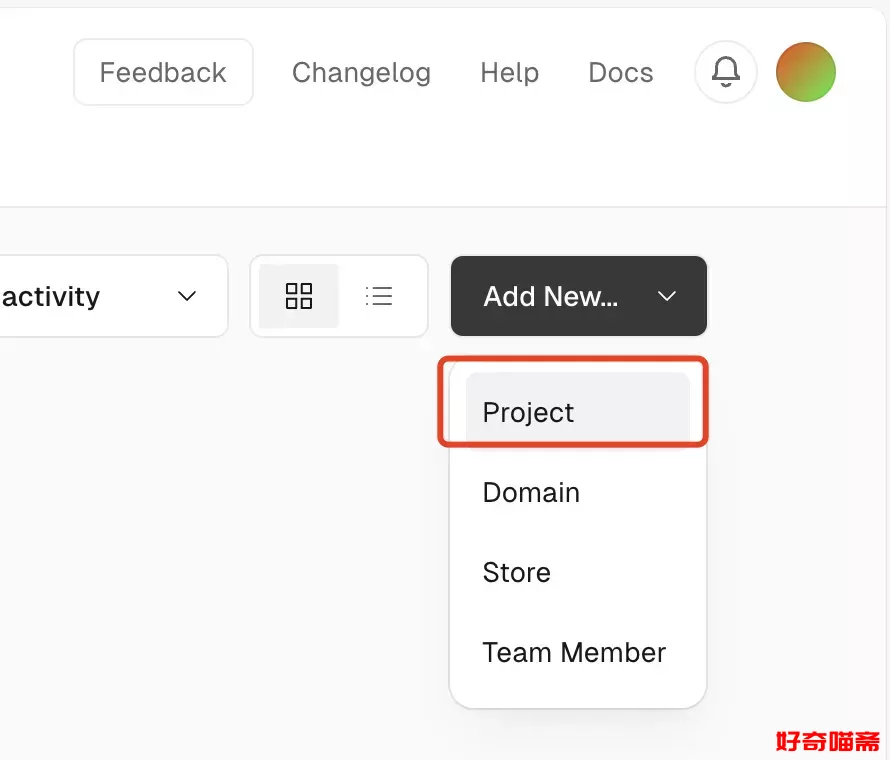Click the red highlight border around Project
The width and height of the screenshot is (890, 760).
coord(574,359)
